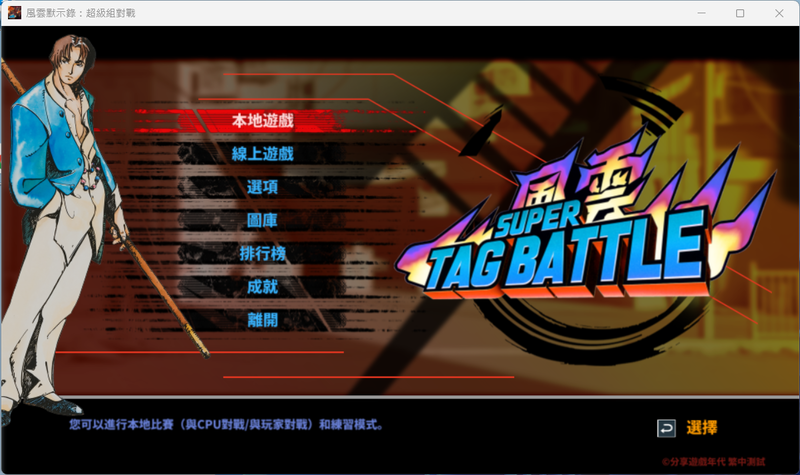Open the 圖庫 gallery
This screenshot has height=475, width=800.
pyautogui.click(x=262, y=220)
